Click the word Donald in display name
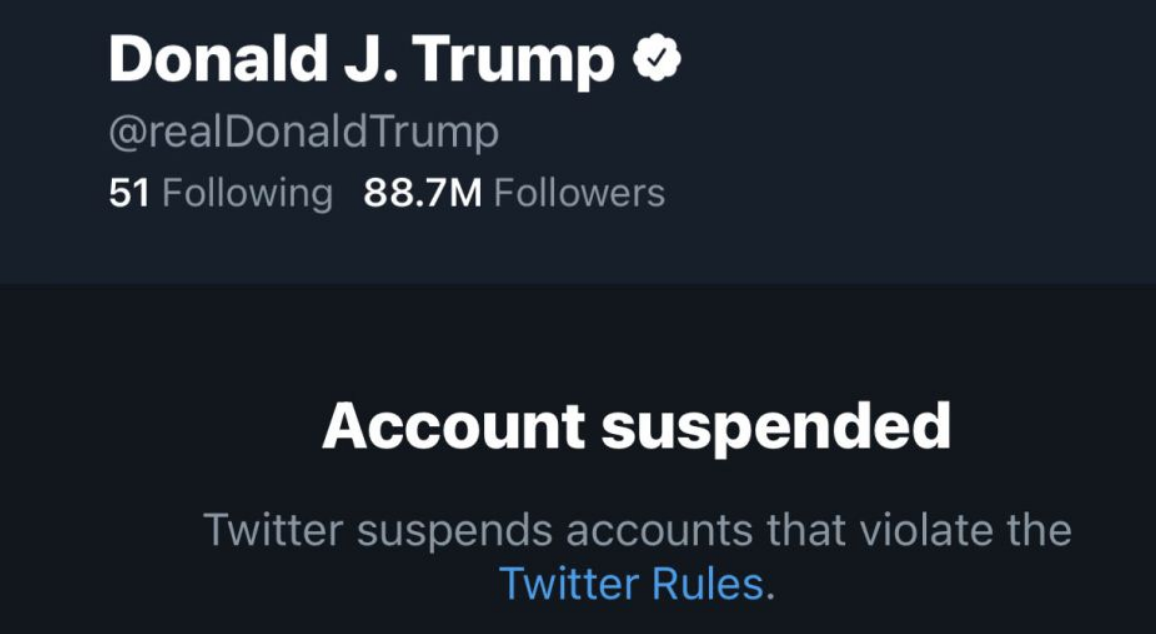Screen dimensions: 1156x634 pyautogui.click(x=218, y=58)
